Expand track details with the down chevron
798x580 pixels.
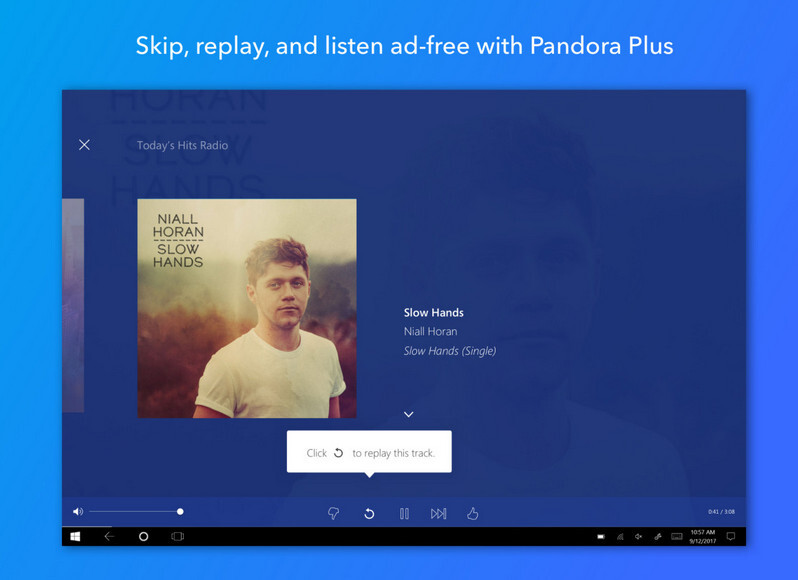(409, 414)
